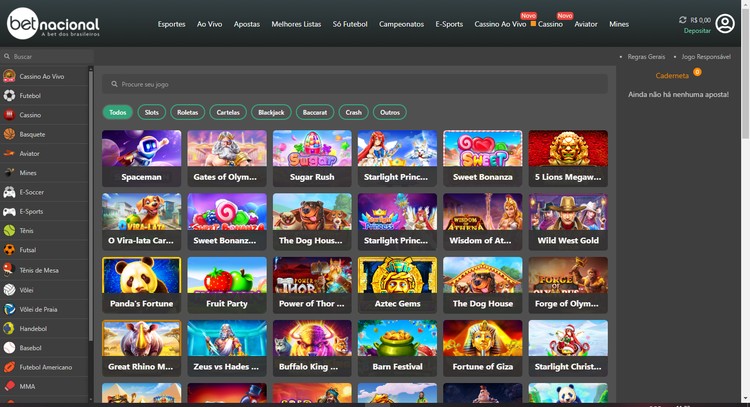Open the Aztec Gems game
This screenshot has height=407, width=750.
tap(397, 285)
